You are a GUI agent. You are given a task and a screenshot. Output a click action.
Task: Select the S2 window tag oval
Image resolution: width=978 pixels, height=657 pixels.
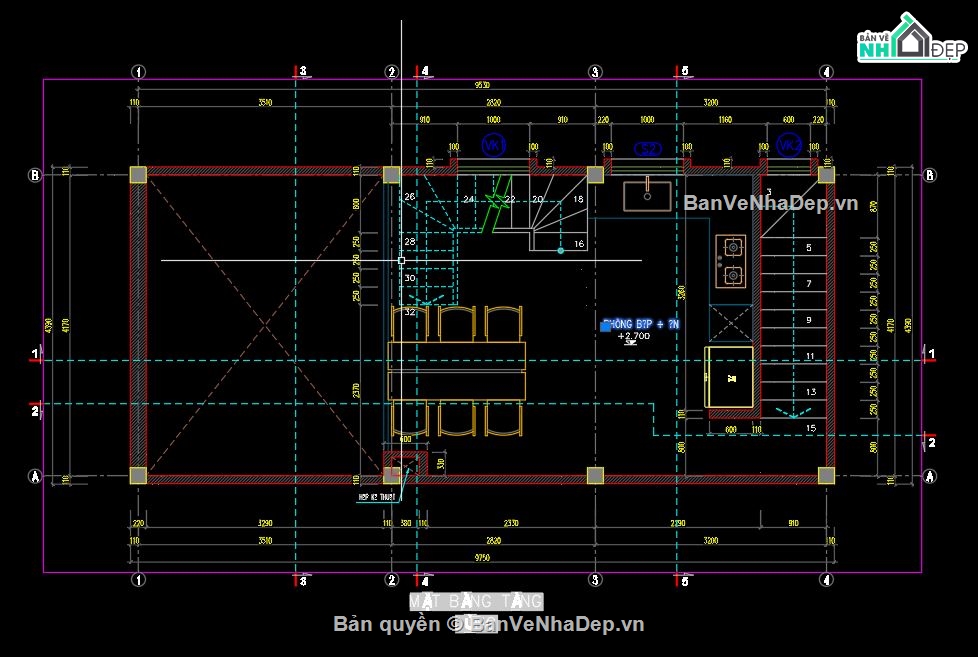[649, 149]
